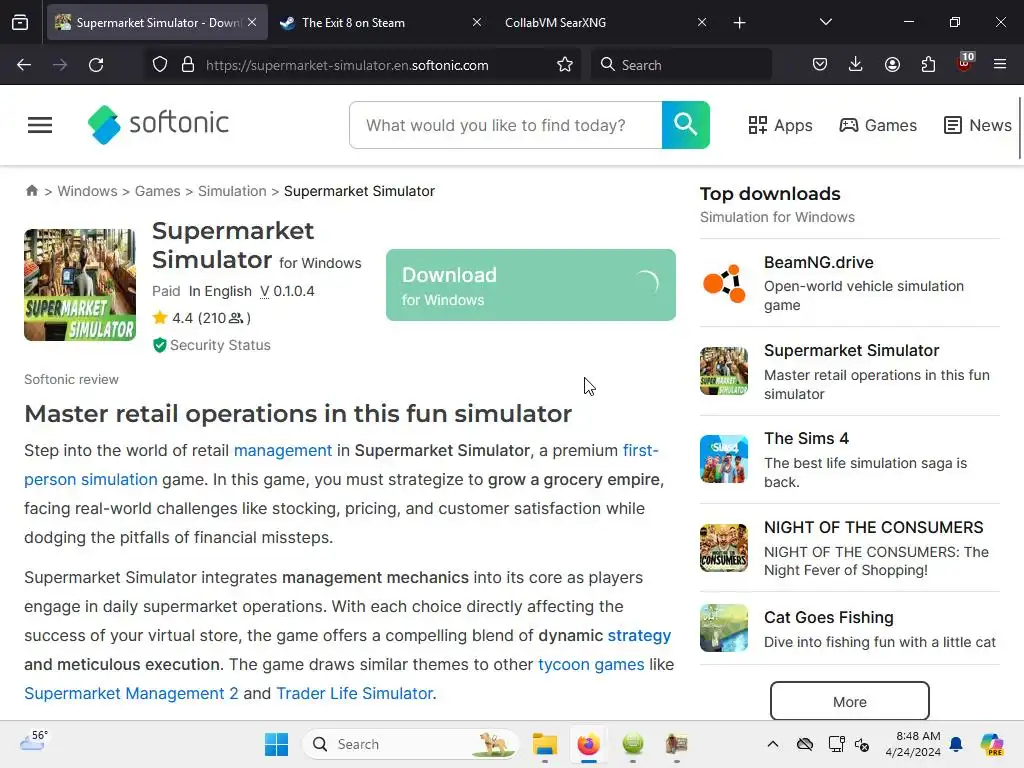
Task: Click the Security Status shield
Action: coord(159,345)
